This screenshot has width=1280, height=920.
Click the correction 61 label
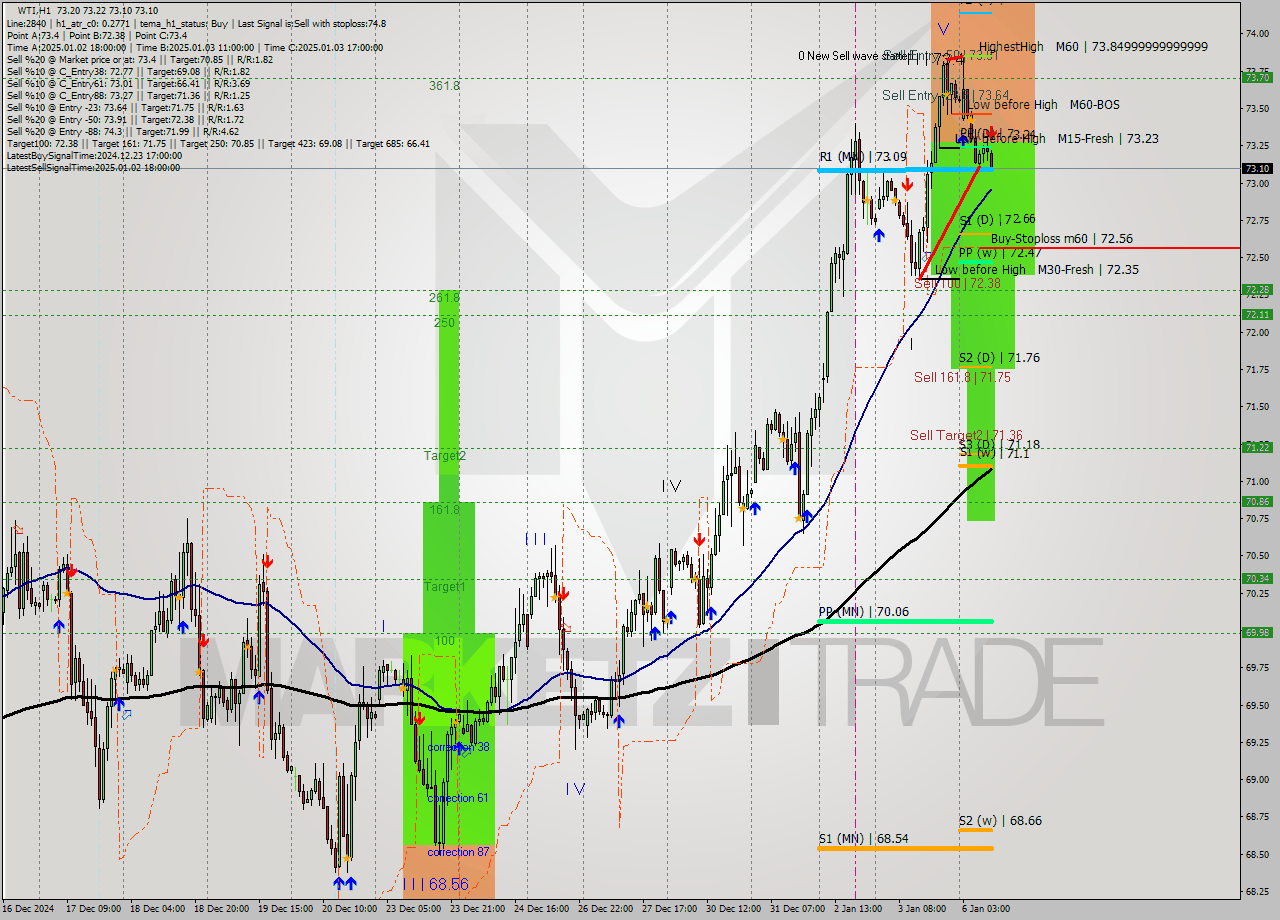(457, 798)
